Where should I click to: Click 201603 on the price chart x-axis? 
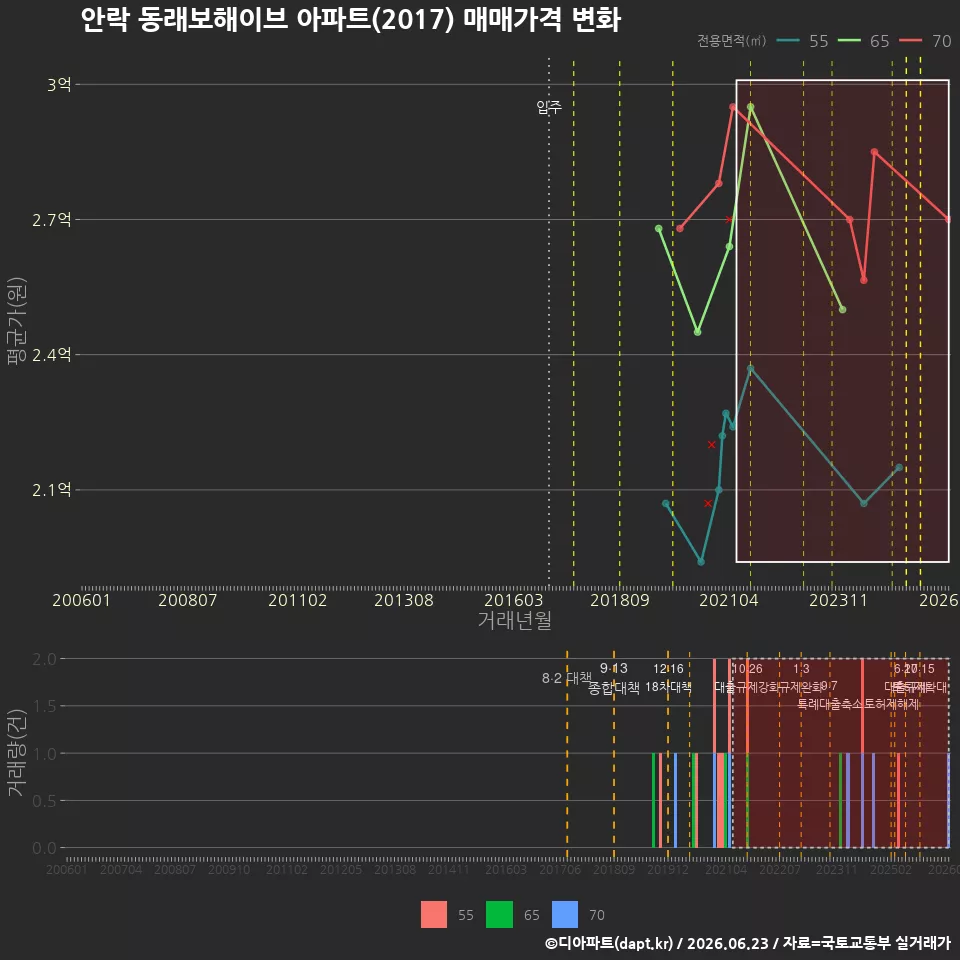tap(514, 600)
